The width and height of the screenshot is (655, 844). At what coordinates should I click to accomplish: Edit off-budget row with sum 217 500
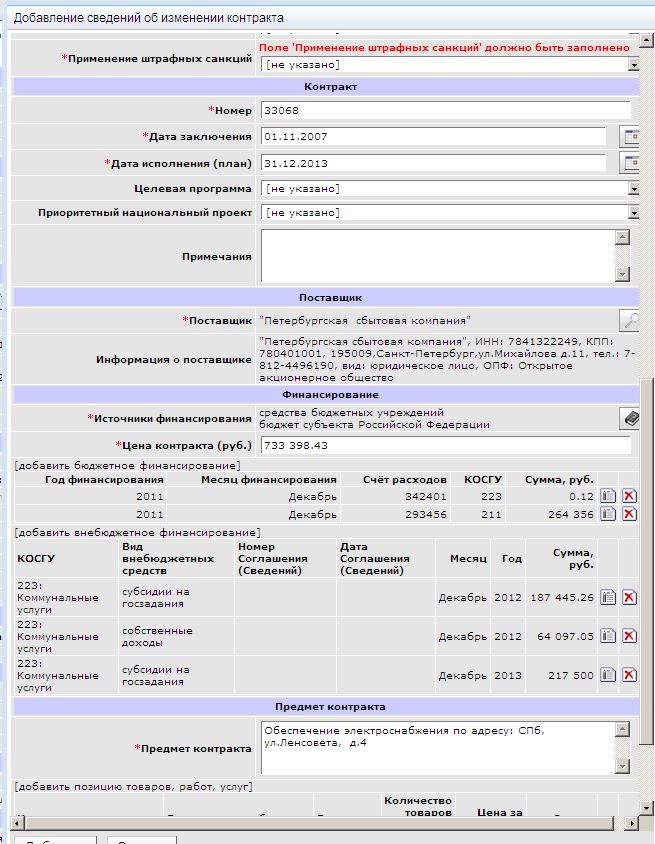pyautogui.click(x=608, y=674)
